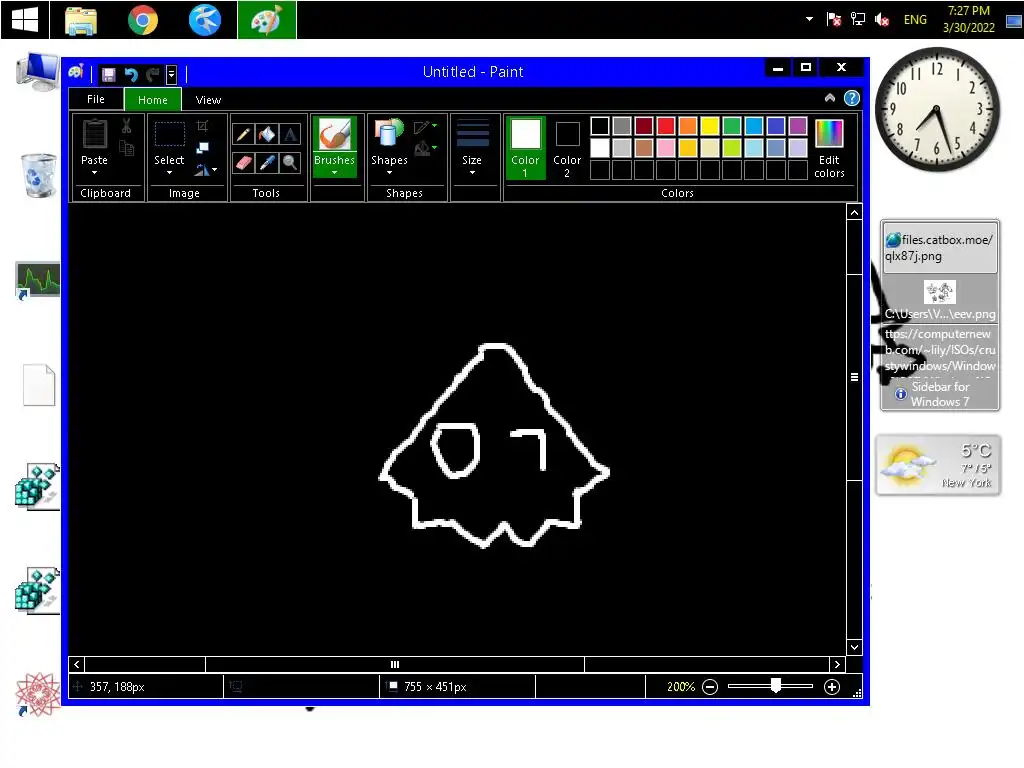
Task: Switch to the Home ribbon tab
Action: click(x=153, y=100)
